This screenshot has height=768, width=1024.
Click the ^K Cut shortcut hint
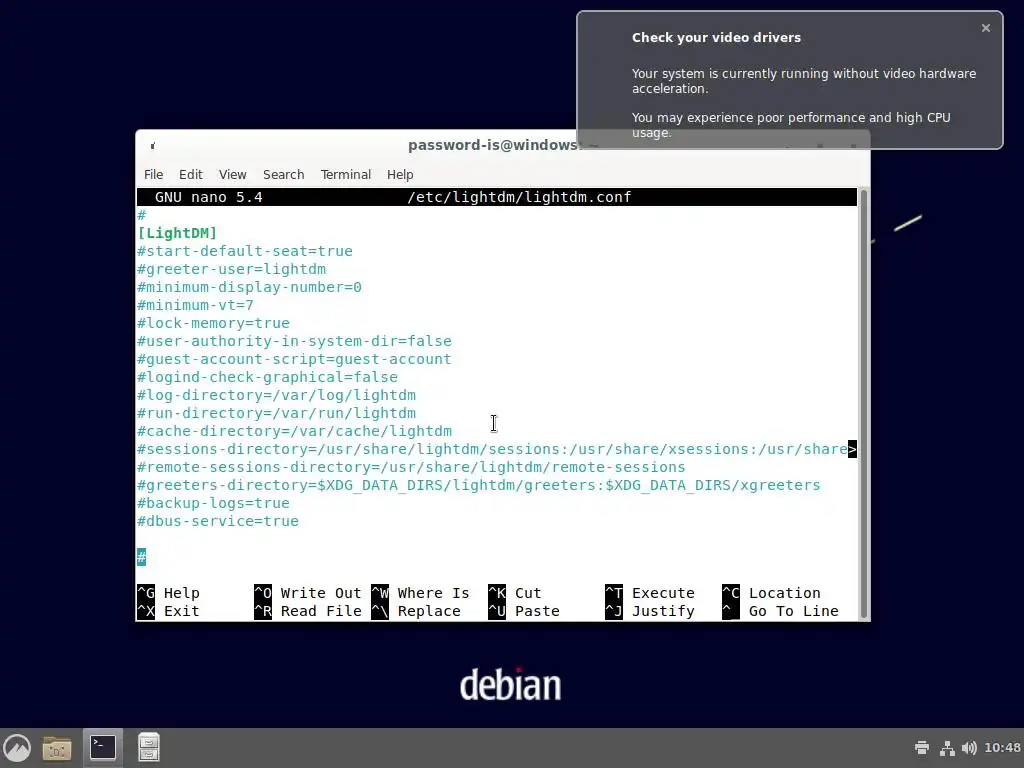pyautogui.click(x=515, y=593)
